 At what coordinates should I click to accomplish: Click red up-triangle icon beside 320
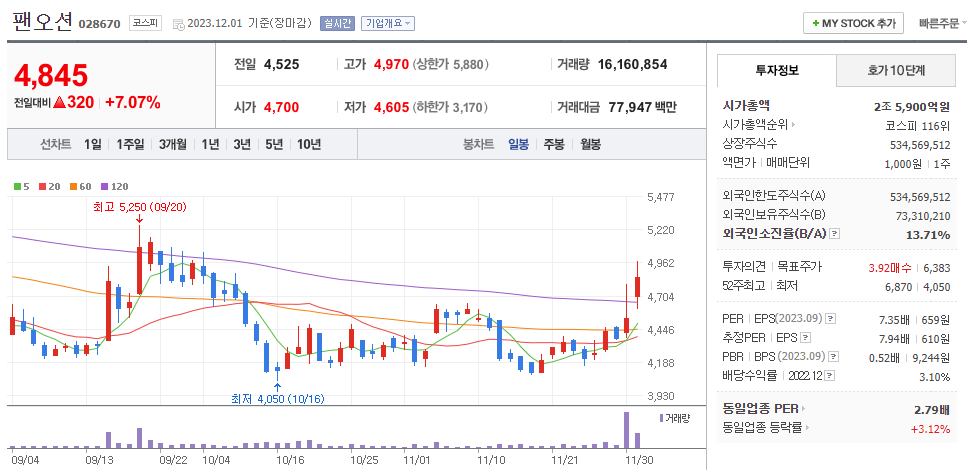(59, 102)
